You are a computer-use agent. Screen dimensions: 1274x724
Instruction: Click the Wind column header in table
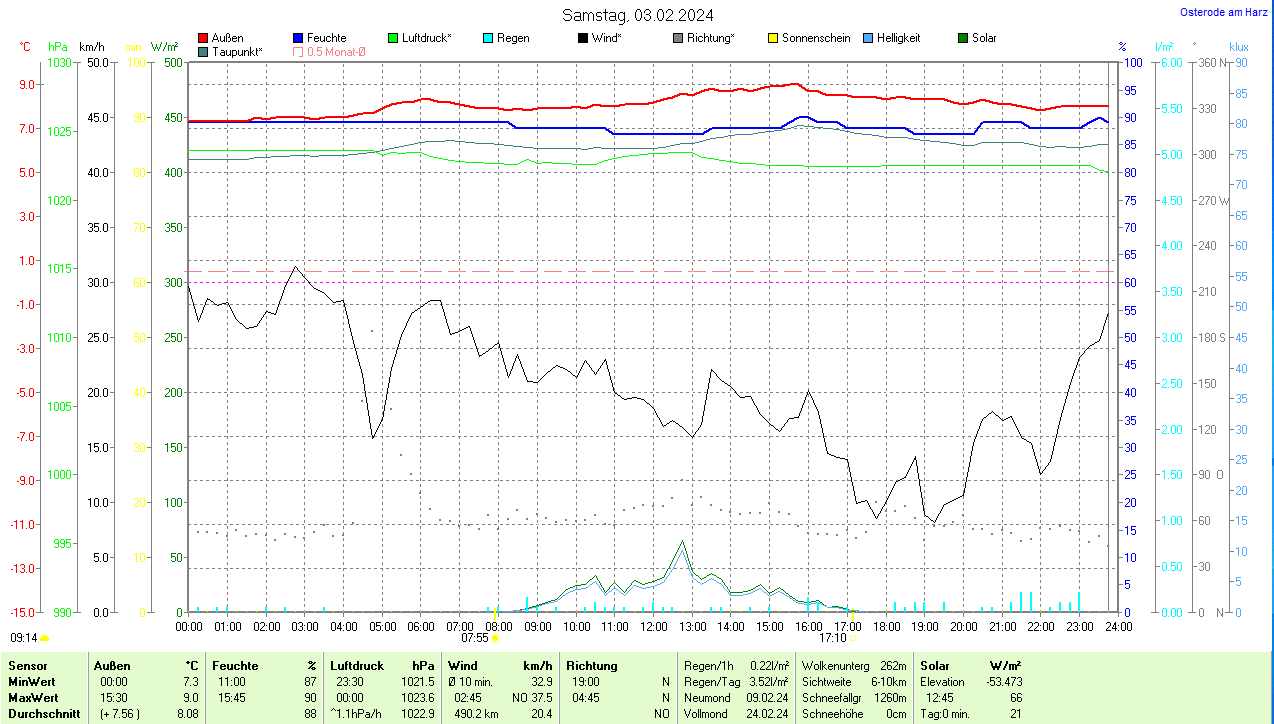[462, 666]
